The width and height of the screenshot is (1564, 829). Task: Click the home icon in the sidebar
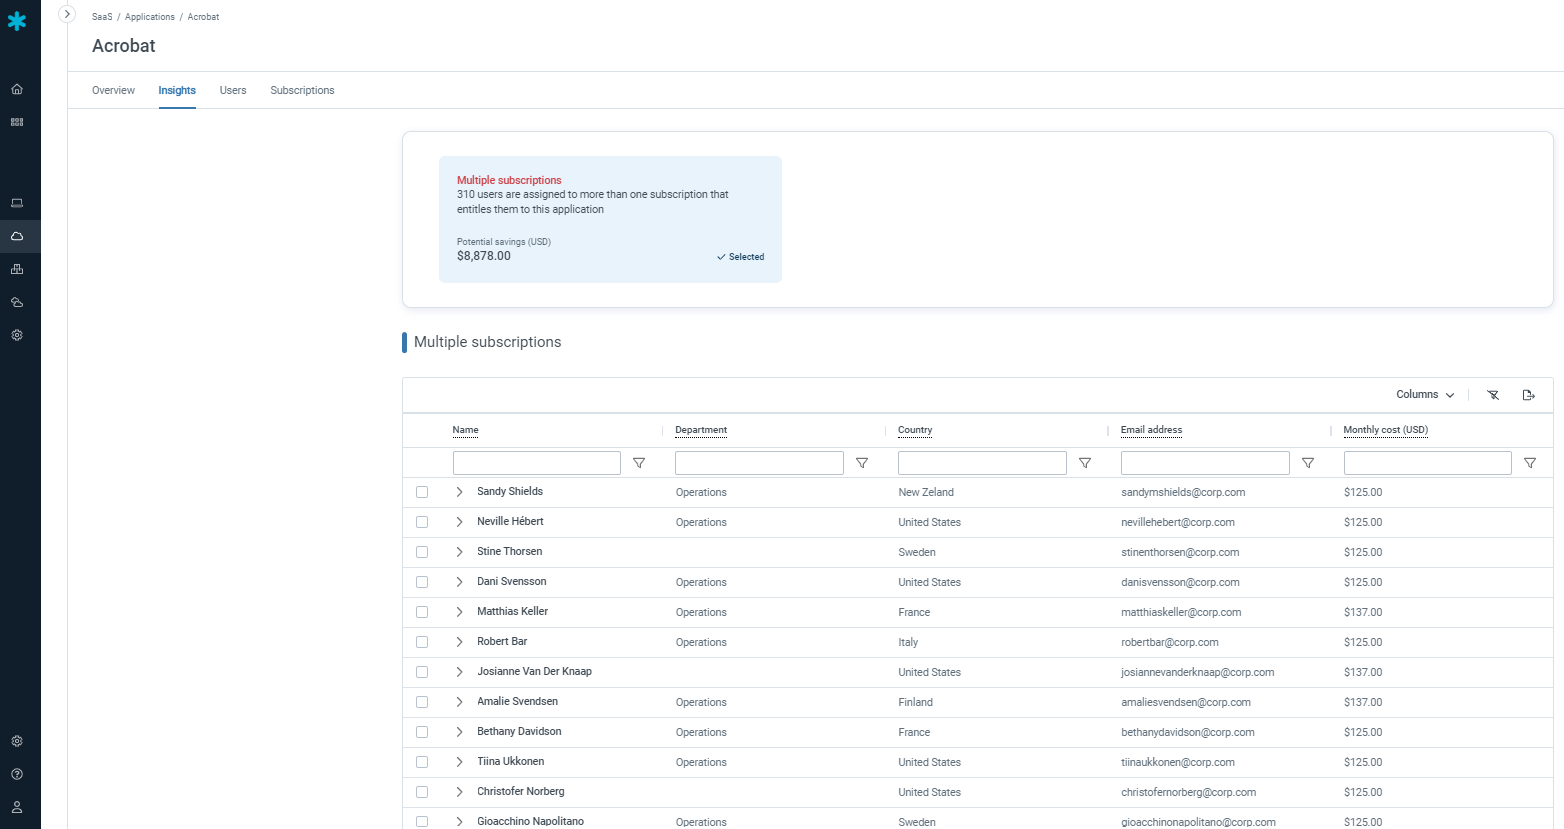click(17, 89)
